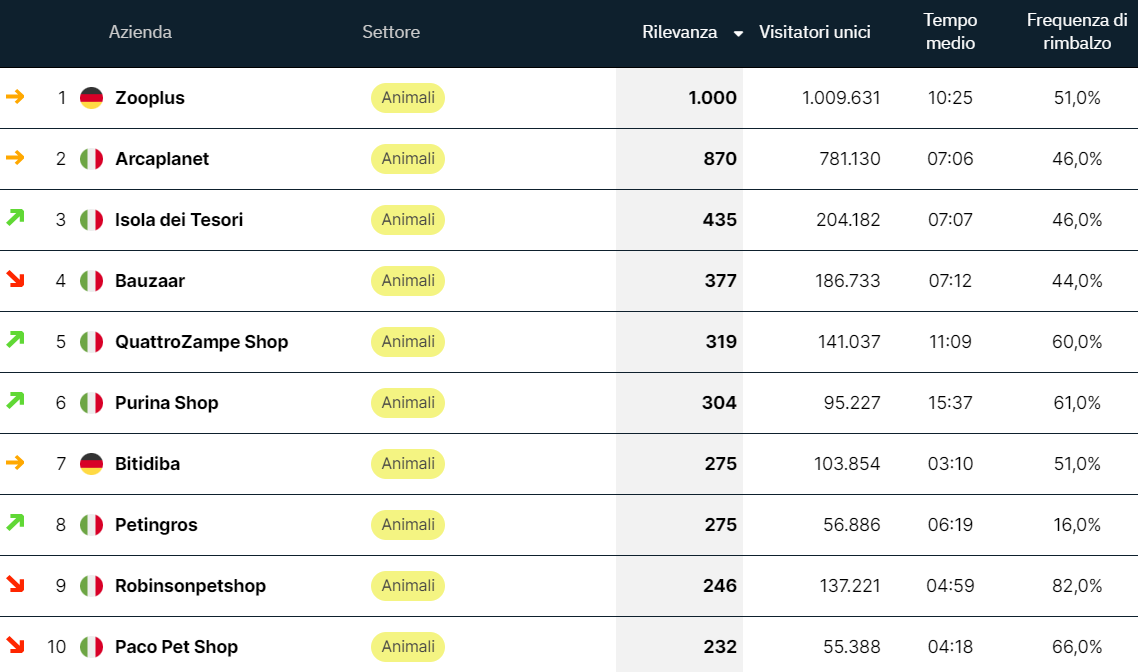Sort by Visitatori unici column header
Screen dimensions: 1138x672
pyautogui.click(x=814, y=32)
